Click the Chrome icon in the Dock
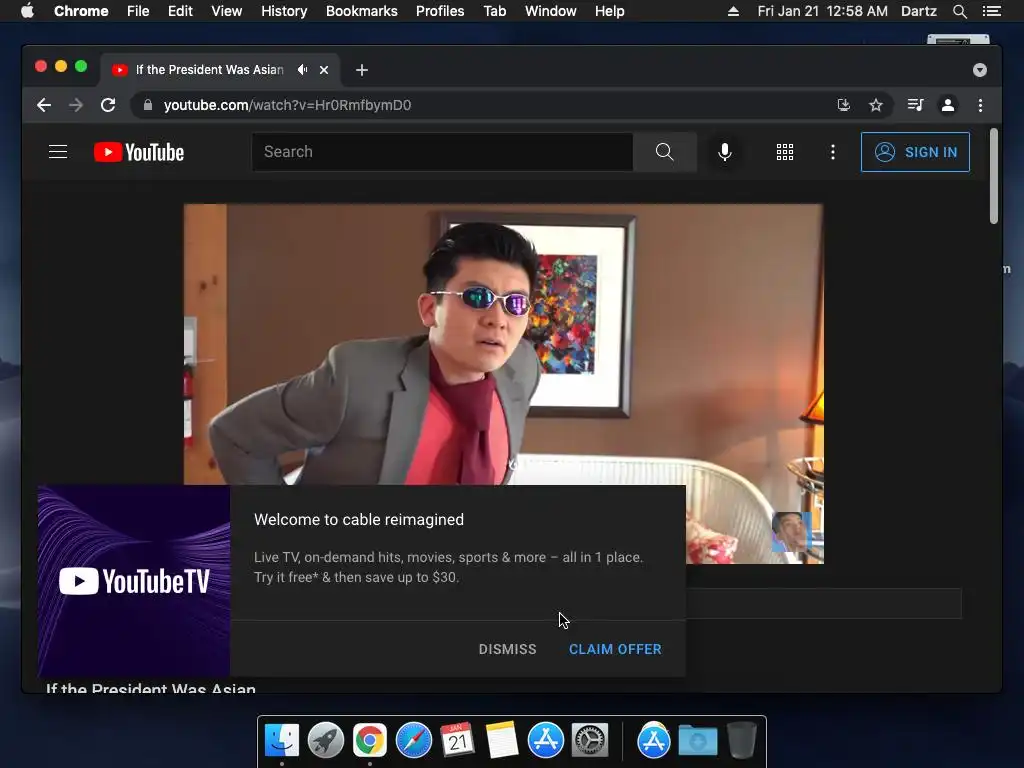Image resolution: width=1024 pixels, height=768 pixels. coord(370,741)
